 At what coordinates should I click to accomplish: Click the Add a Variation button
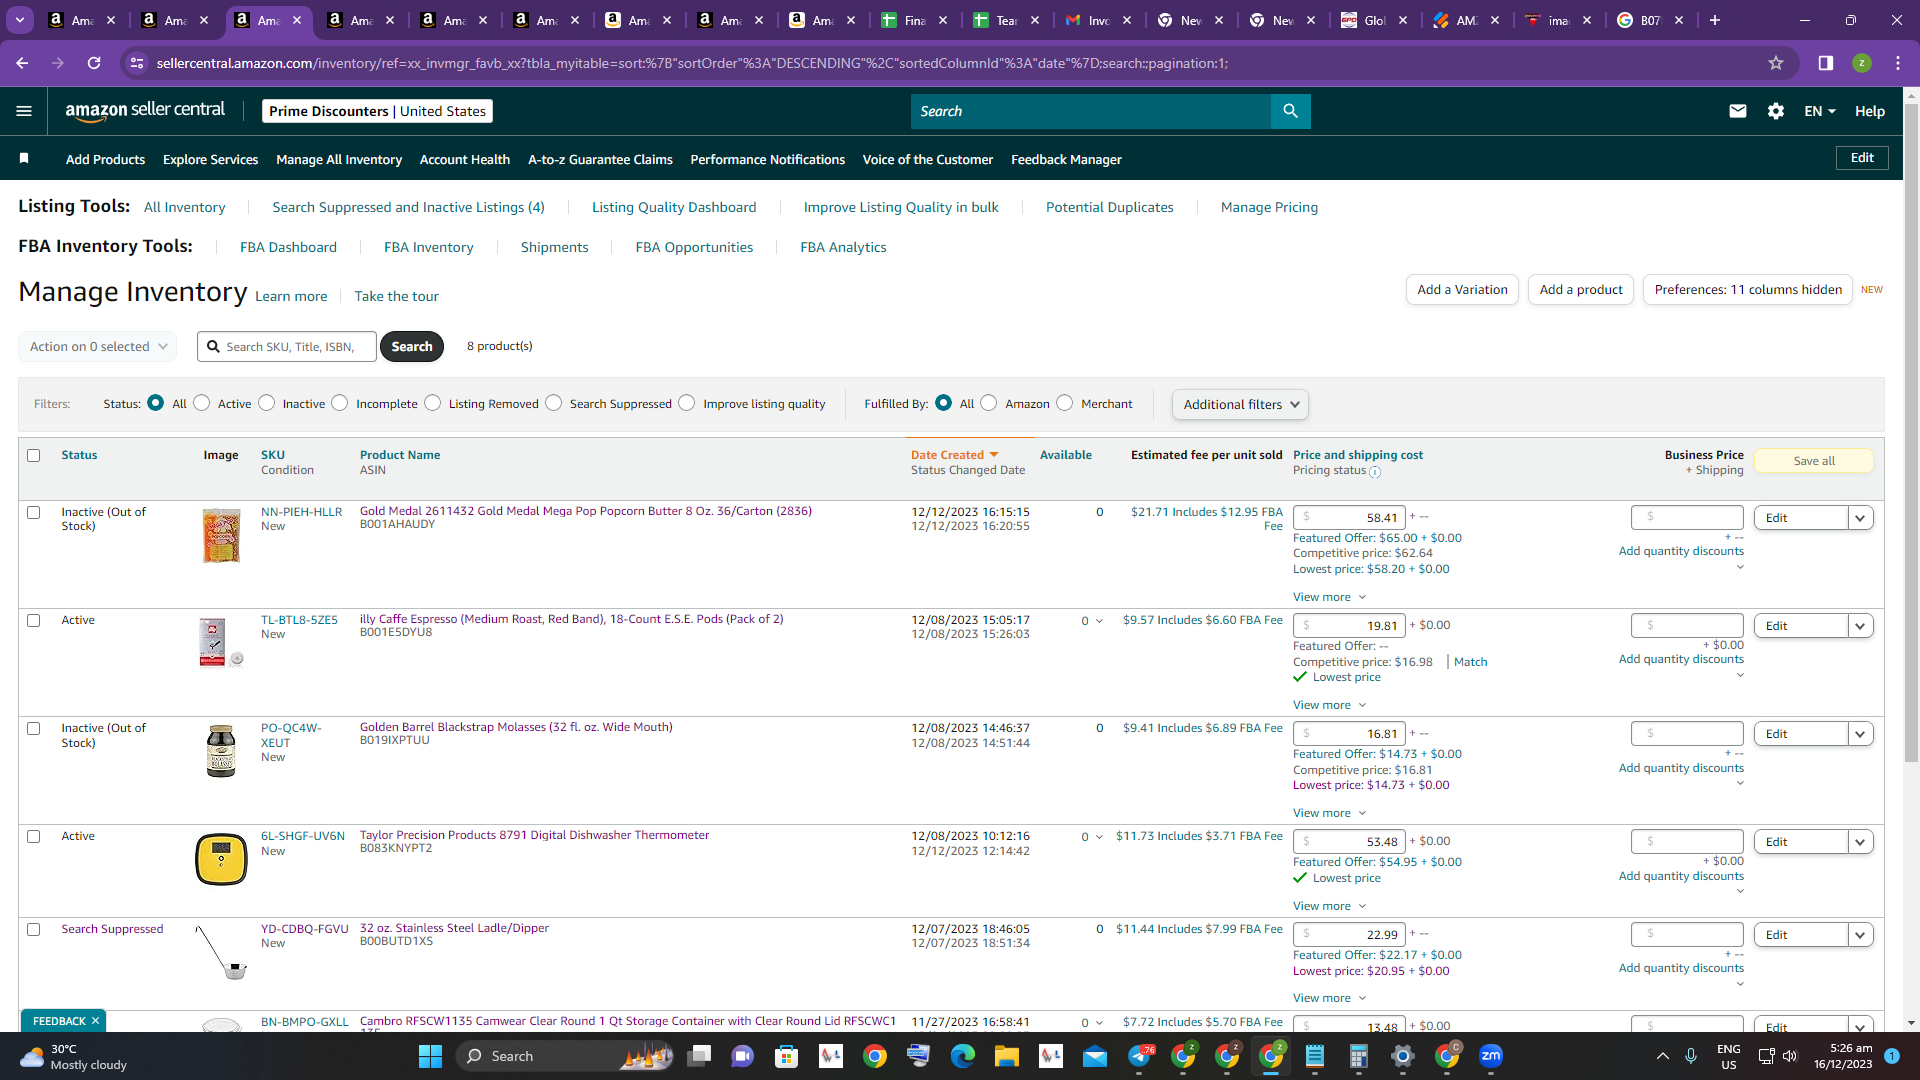1462,290
